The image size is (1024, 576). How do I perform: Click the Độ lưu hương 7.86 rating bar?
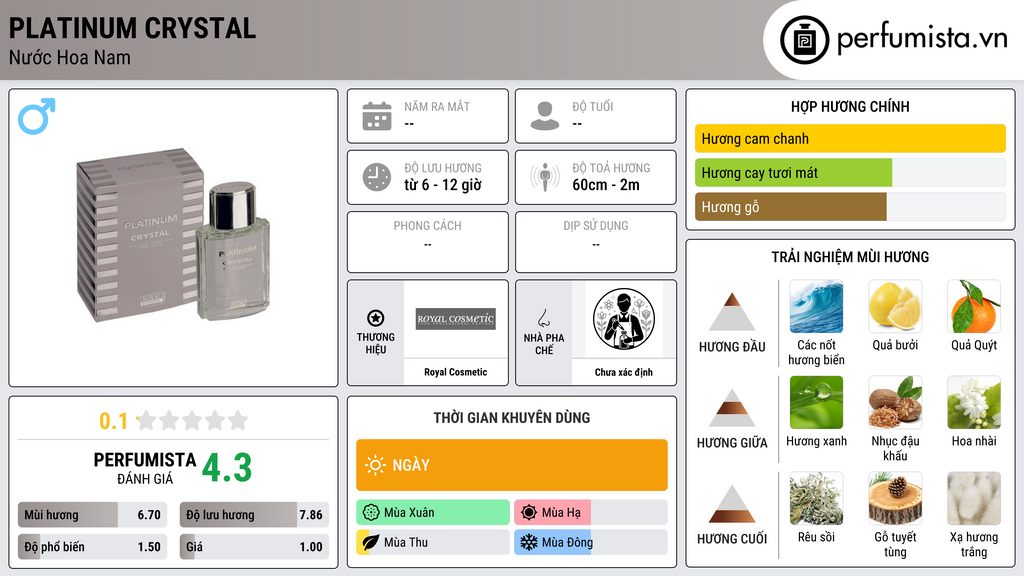click(x=254, y=515)
